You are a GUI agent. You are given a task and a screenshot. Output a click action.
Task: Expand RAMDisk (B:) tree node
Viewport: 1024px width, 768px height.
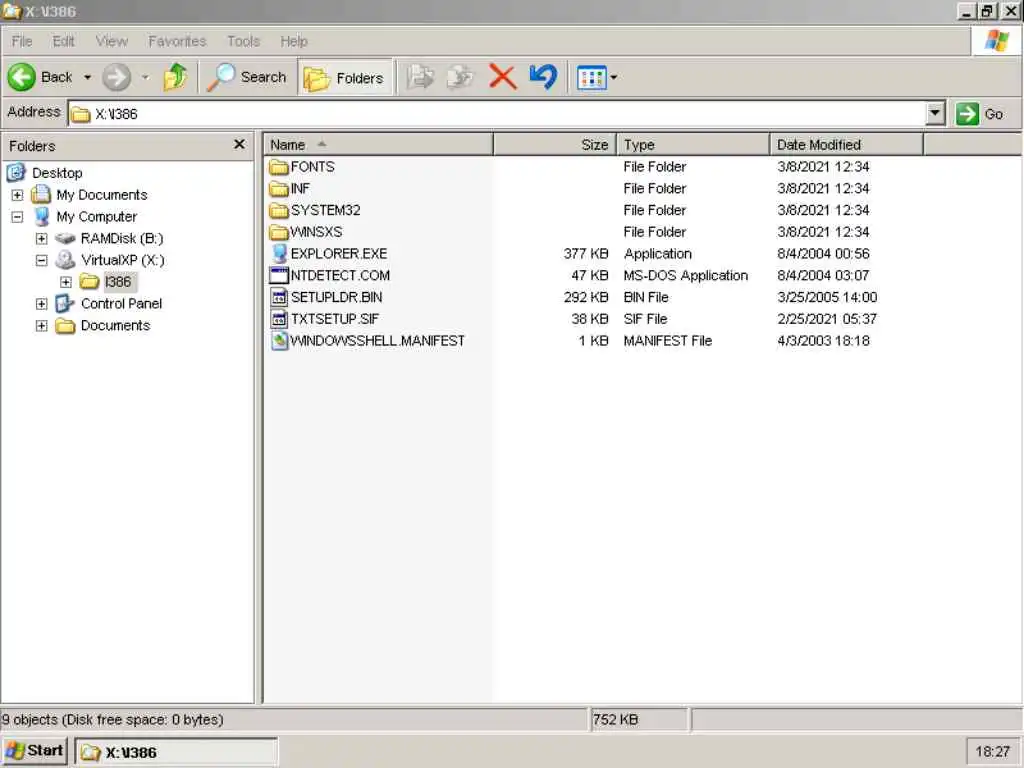41,238
